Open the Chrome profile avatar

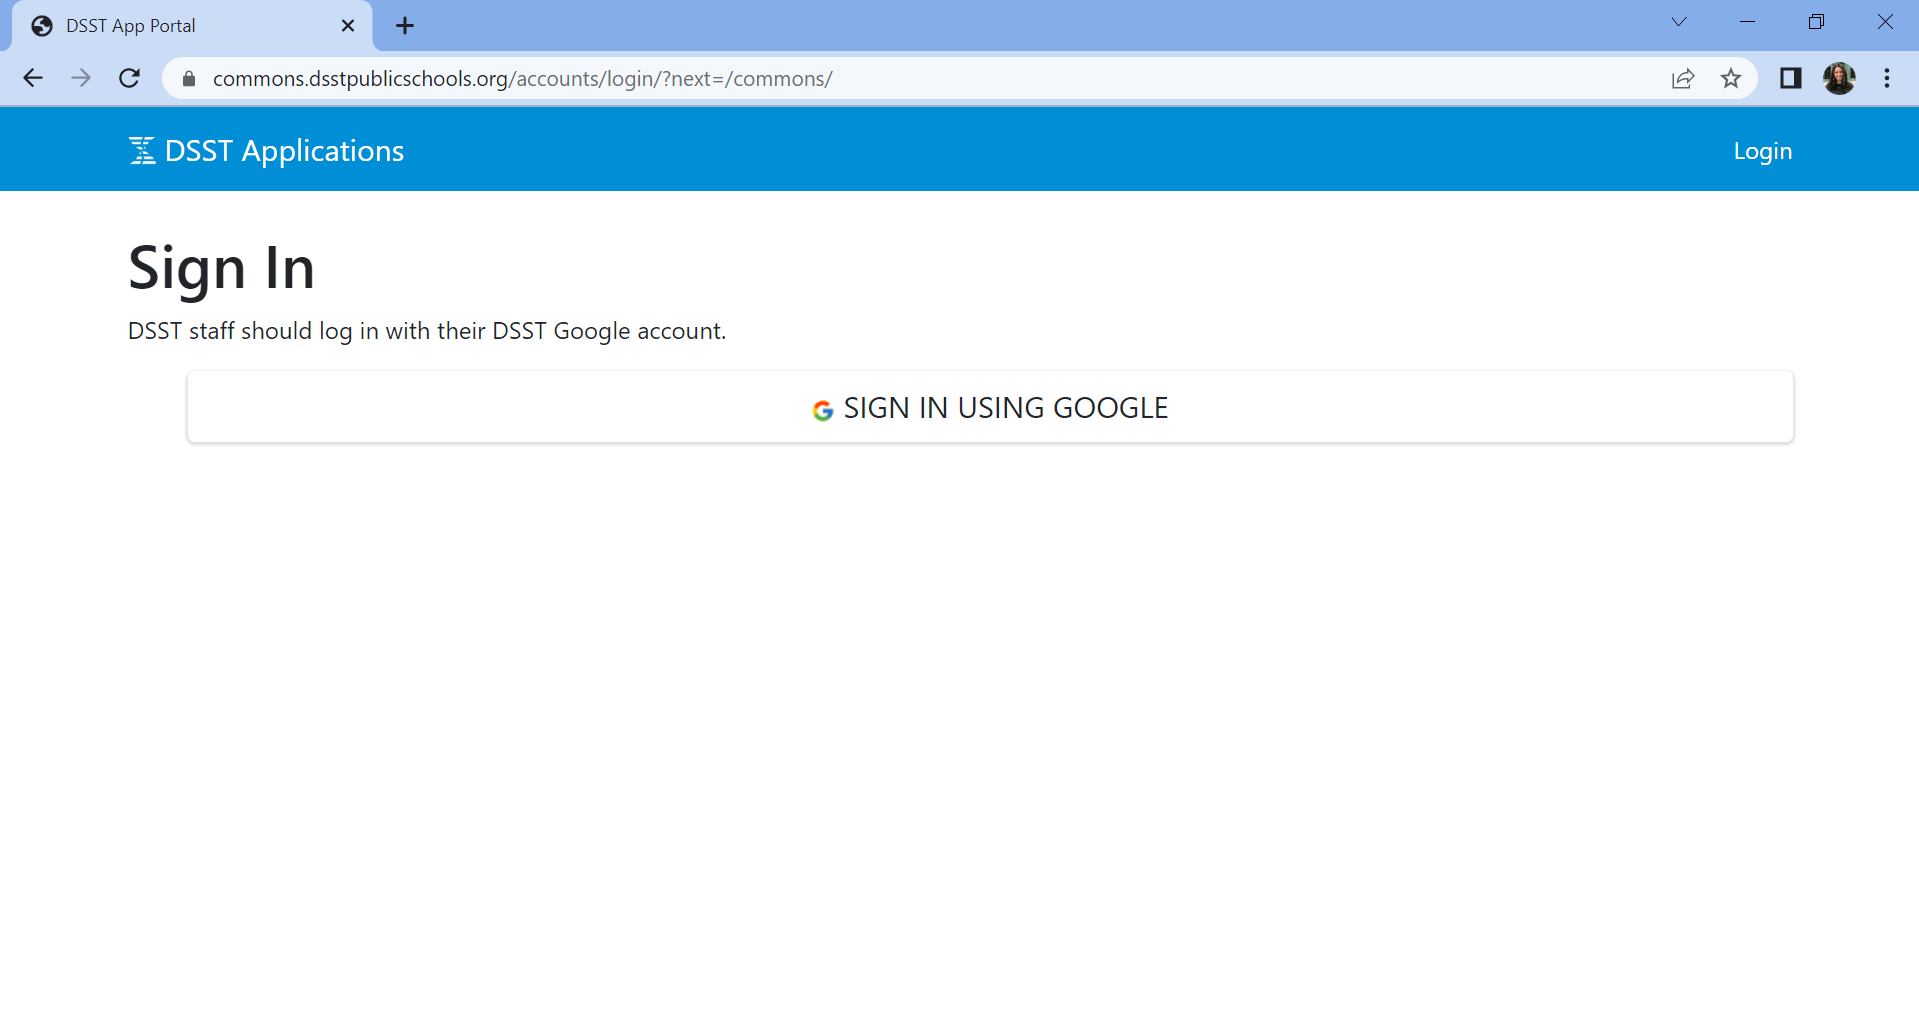(1839, 79)
